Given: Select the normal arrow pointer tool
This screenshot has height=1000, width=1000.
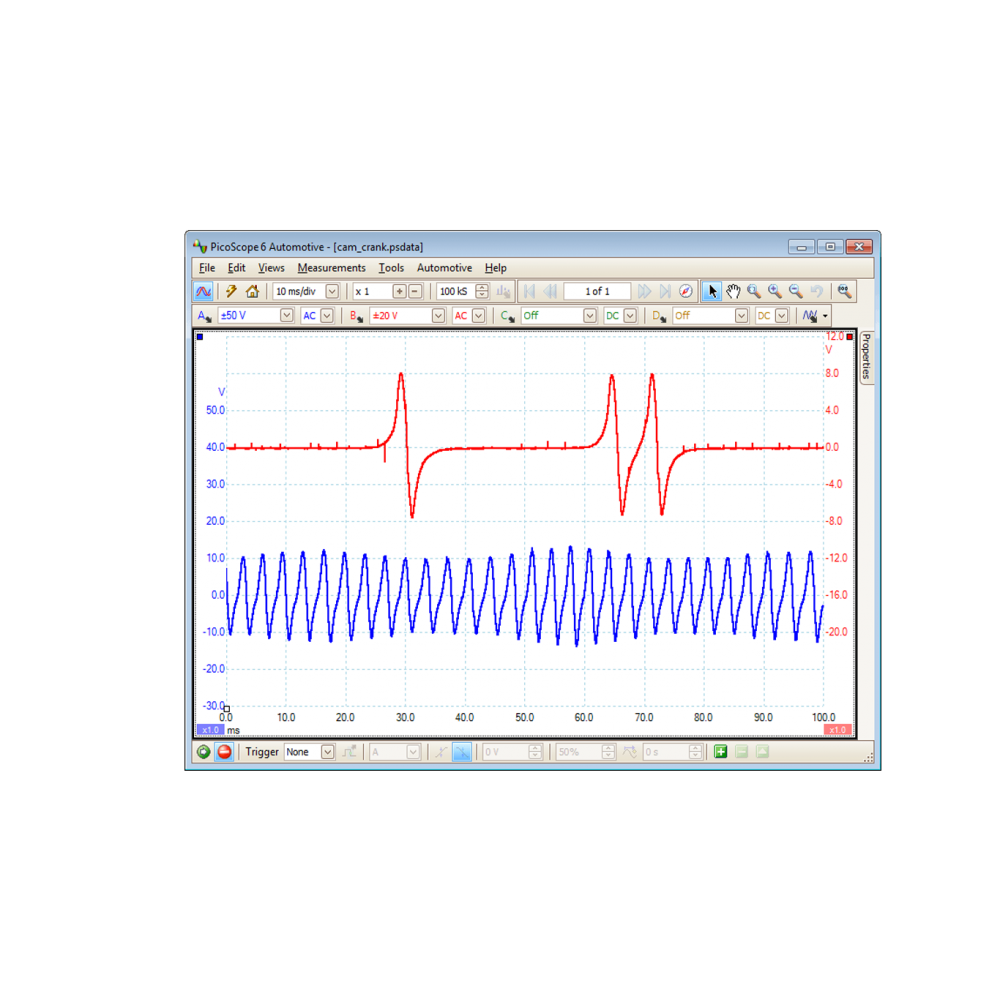Looking at the screenshot, I should point(712,291).
